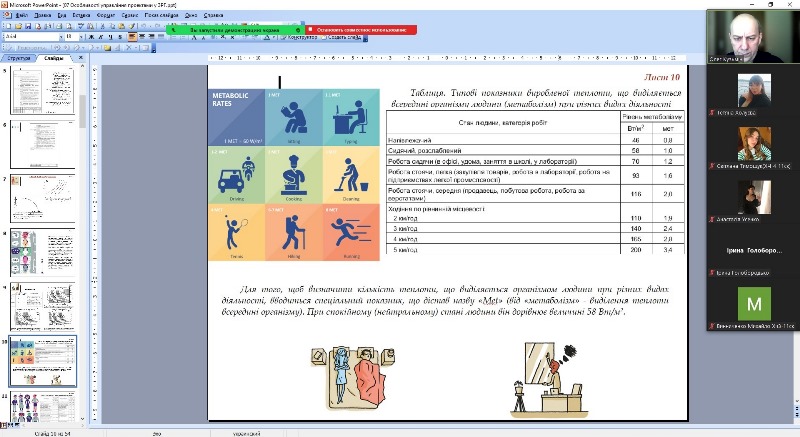
Task: Center align text in formatting toolbar
Action: 142,37
